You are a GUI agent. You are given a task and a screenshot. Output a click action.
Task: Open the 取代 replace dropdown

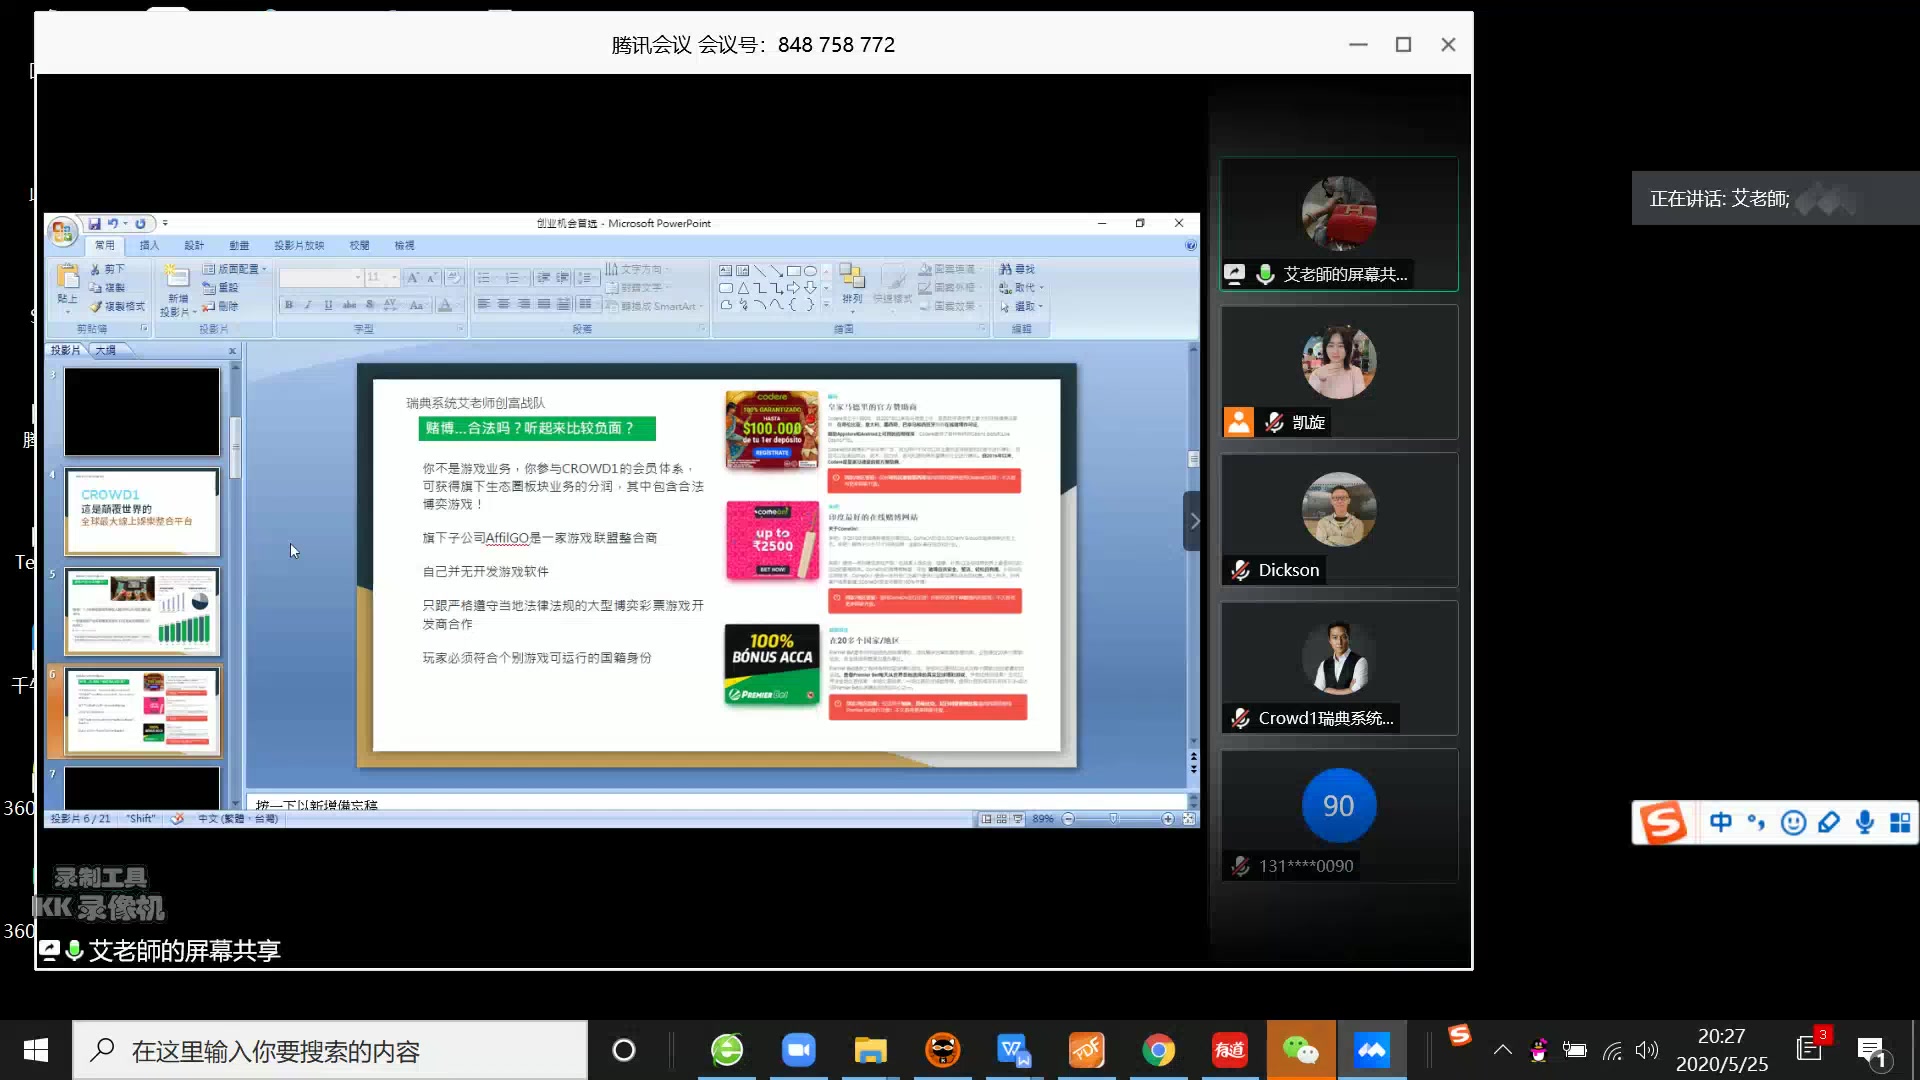[x=1021, y=287]
